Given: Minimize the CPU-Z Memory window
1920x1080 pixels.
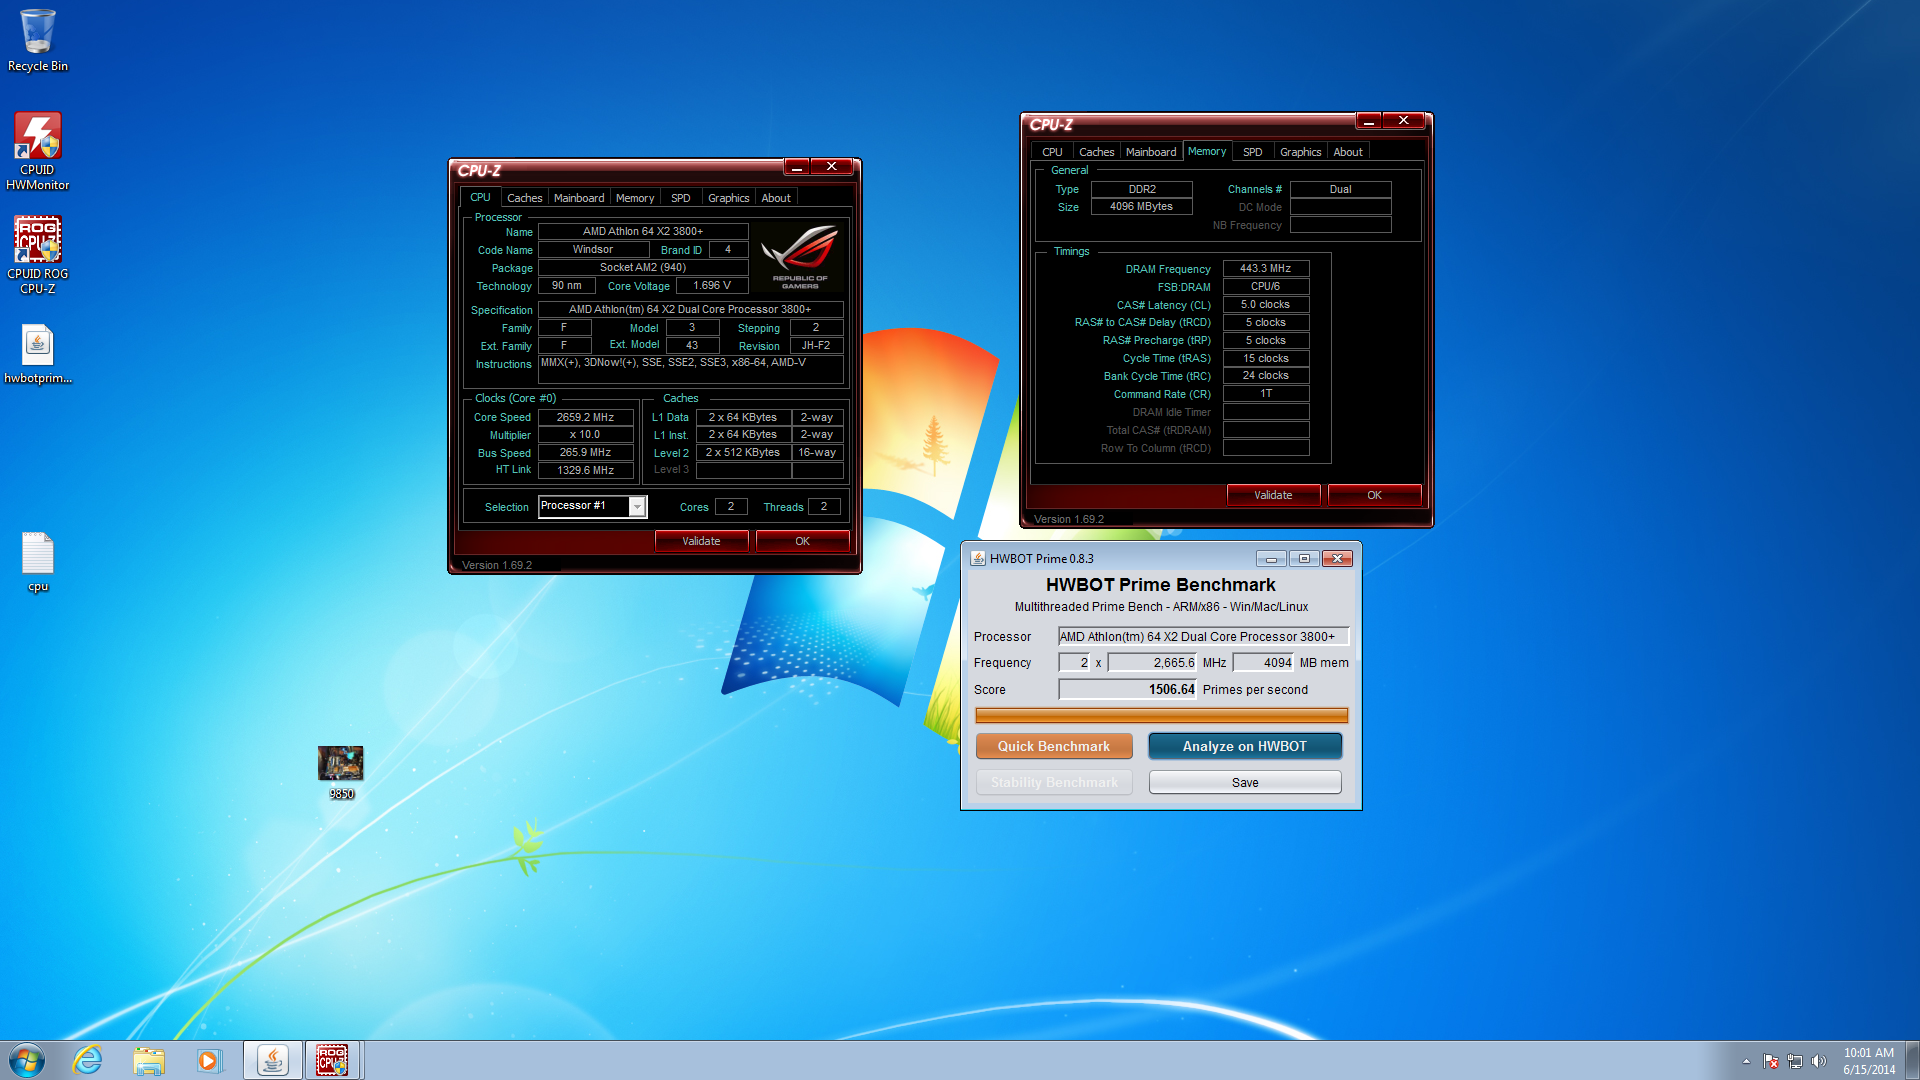Looking at the screenshot, I should click(1369, 120).
